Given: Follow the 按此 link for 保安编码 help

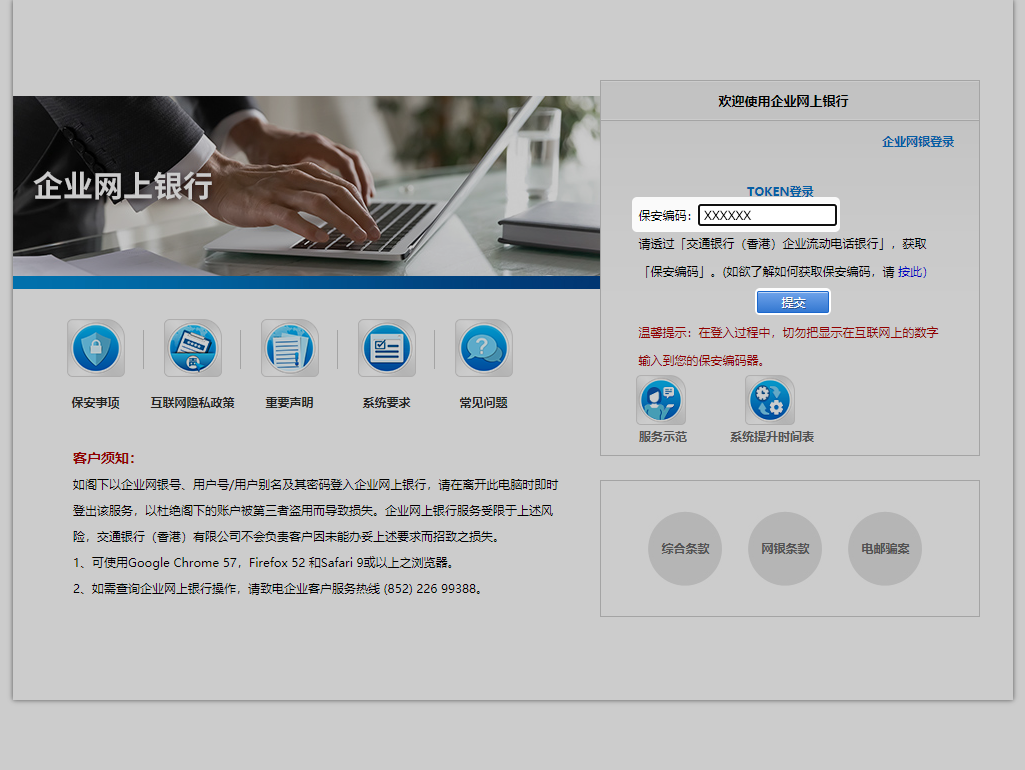Looking at the screenshot, I should click(x=911, y=272).
